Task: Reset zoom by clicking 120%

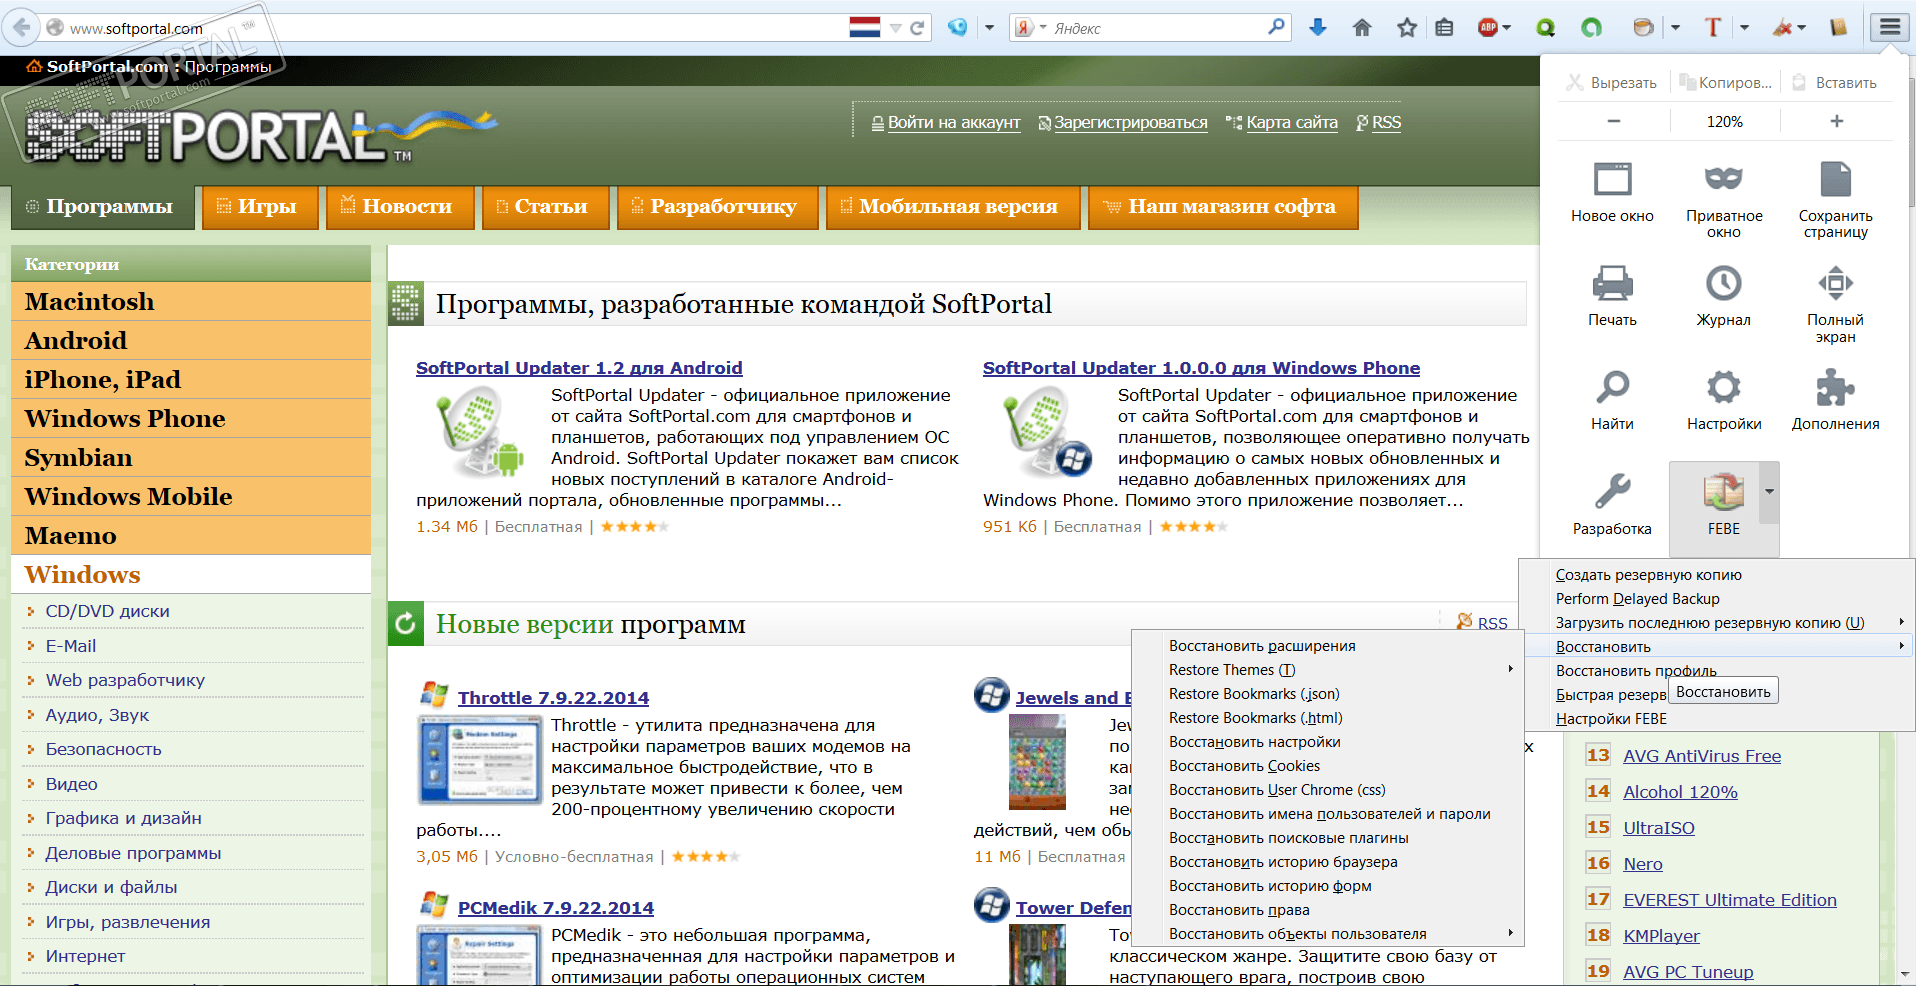Action: (x=1724, y=121)
